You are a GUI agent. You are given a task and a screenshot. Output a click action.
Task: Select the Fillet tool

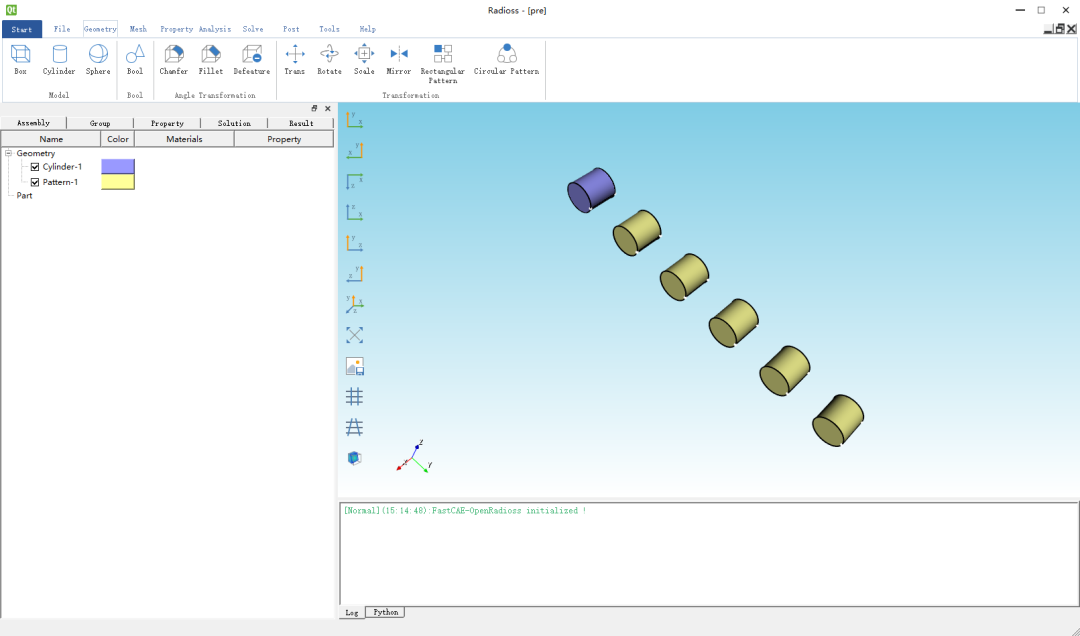pos(211,59)
